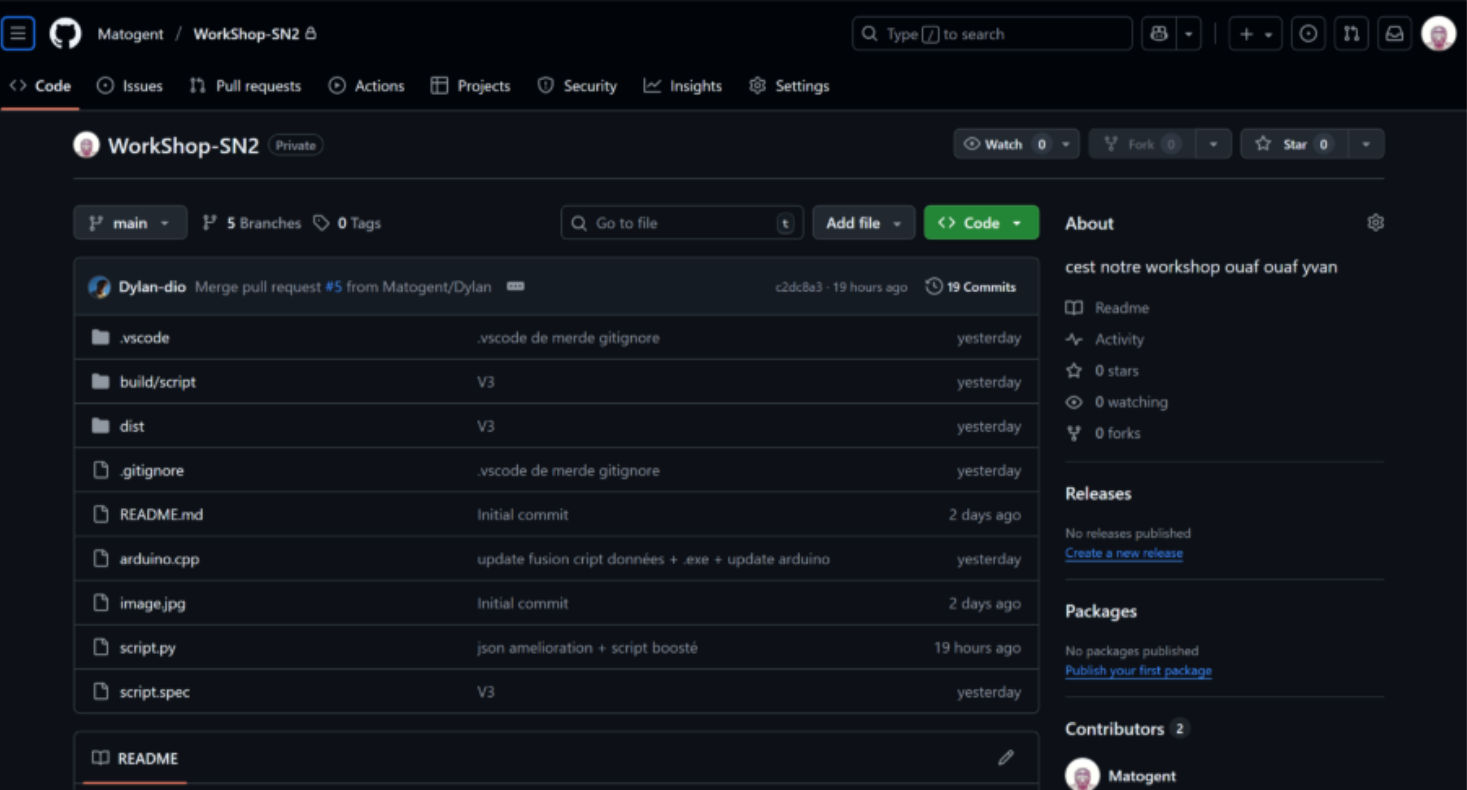1467x790 pixels.
Task: Open the create new plus dropdown
Action: pyautogui.click(x=1255, y=34)
